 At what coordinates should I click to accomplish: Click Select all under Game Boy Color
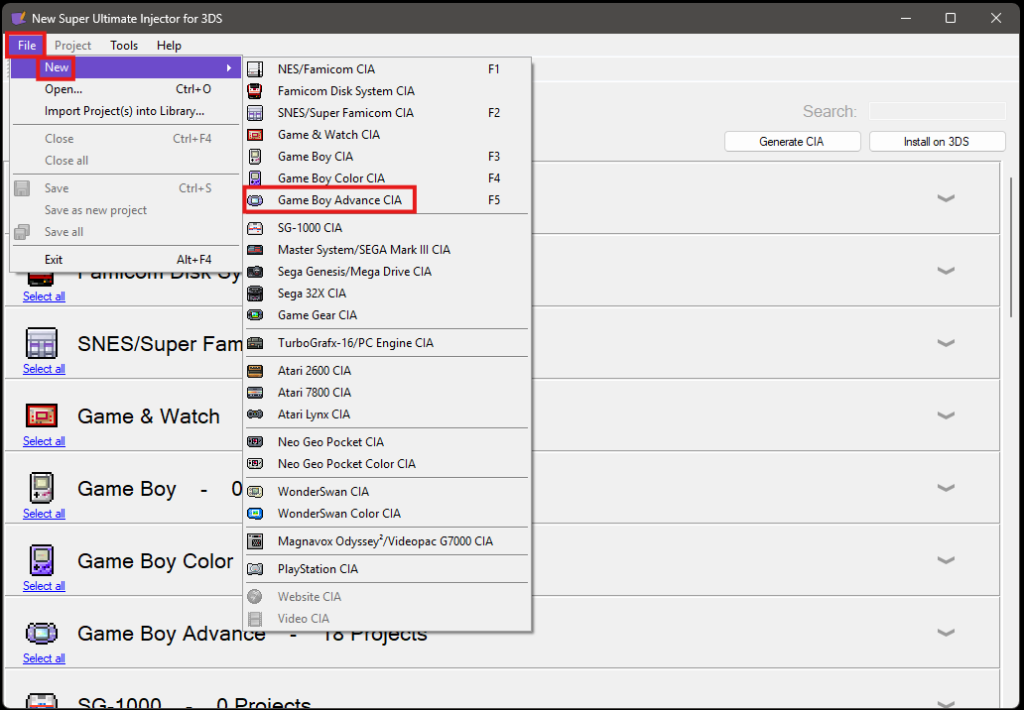pyautogui.click(x=44, y=586)
